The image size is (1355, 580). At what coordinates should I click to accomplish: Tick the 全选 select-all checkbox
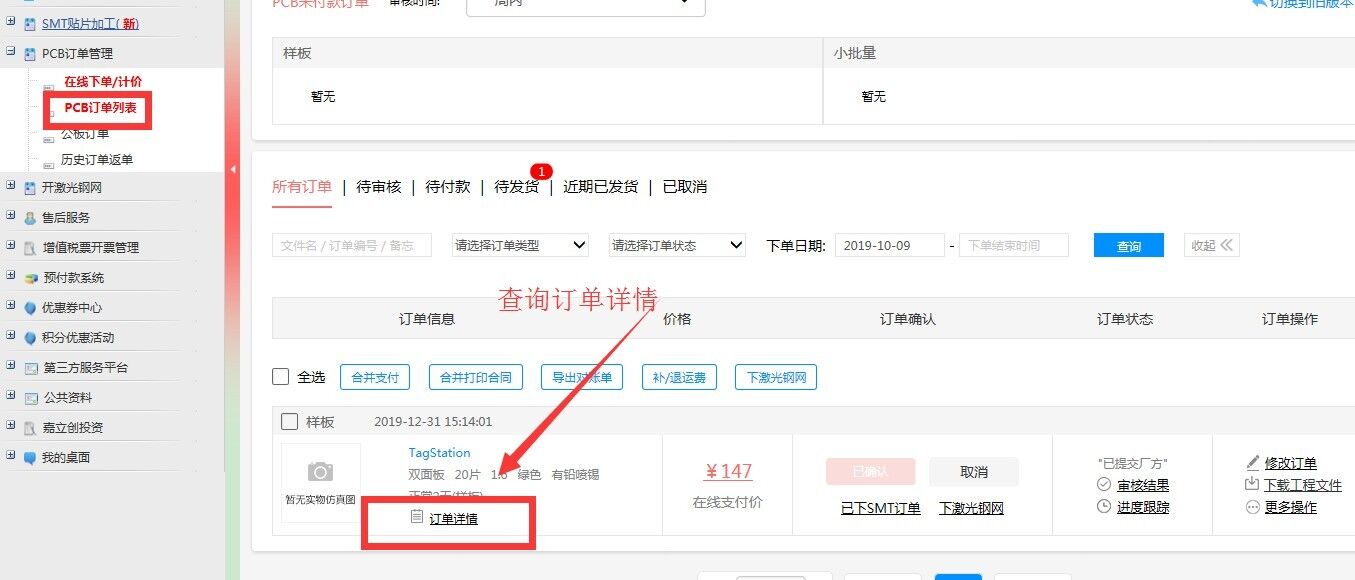pos(281,377)
